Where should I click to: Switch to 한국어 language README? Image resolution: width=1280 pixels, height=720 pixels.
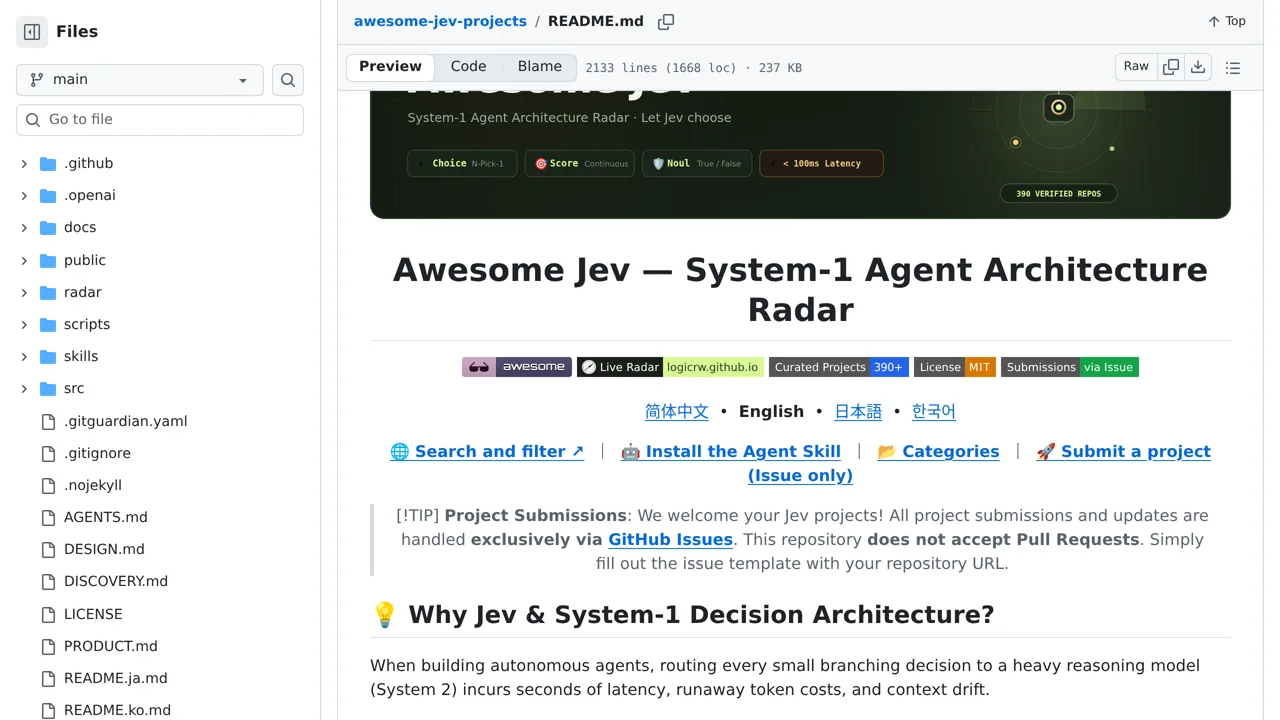point(934,412)
